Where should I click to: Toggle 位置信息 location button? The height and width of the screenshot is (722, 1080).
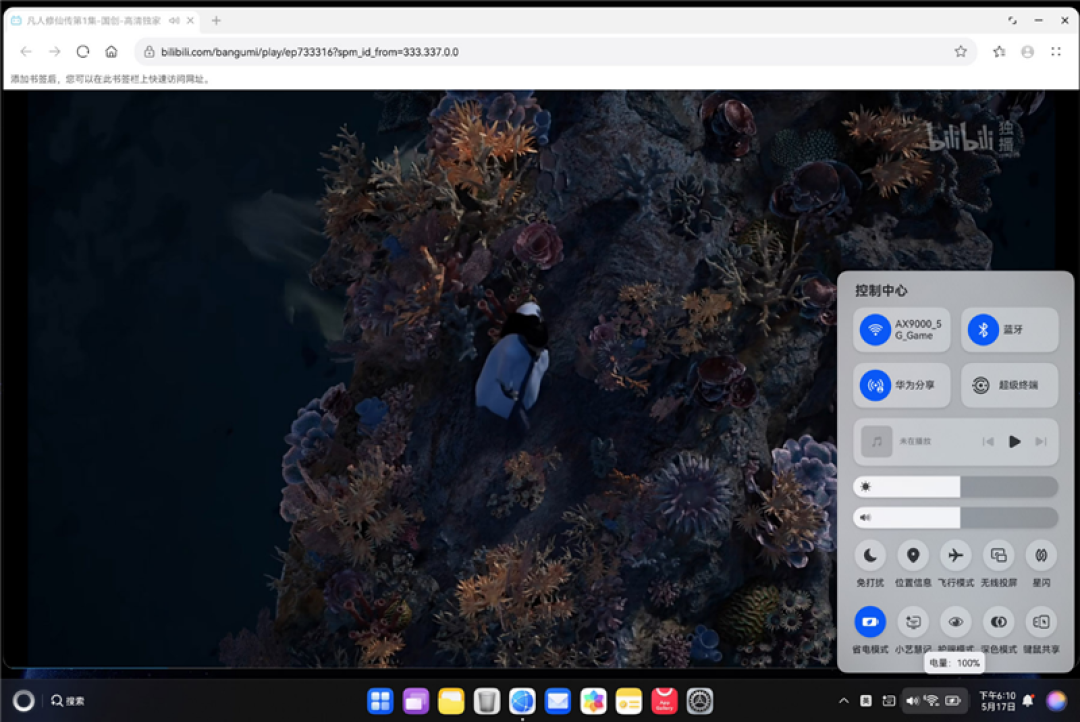(913, 555)
